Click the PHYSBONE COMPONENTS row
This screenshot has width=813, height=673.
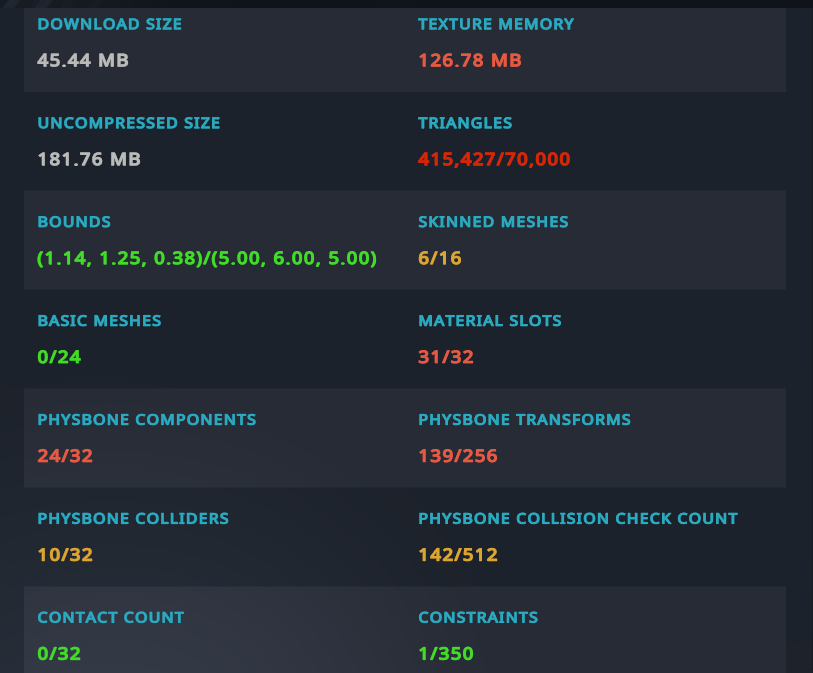click(x=146, y=420)
